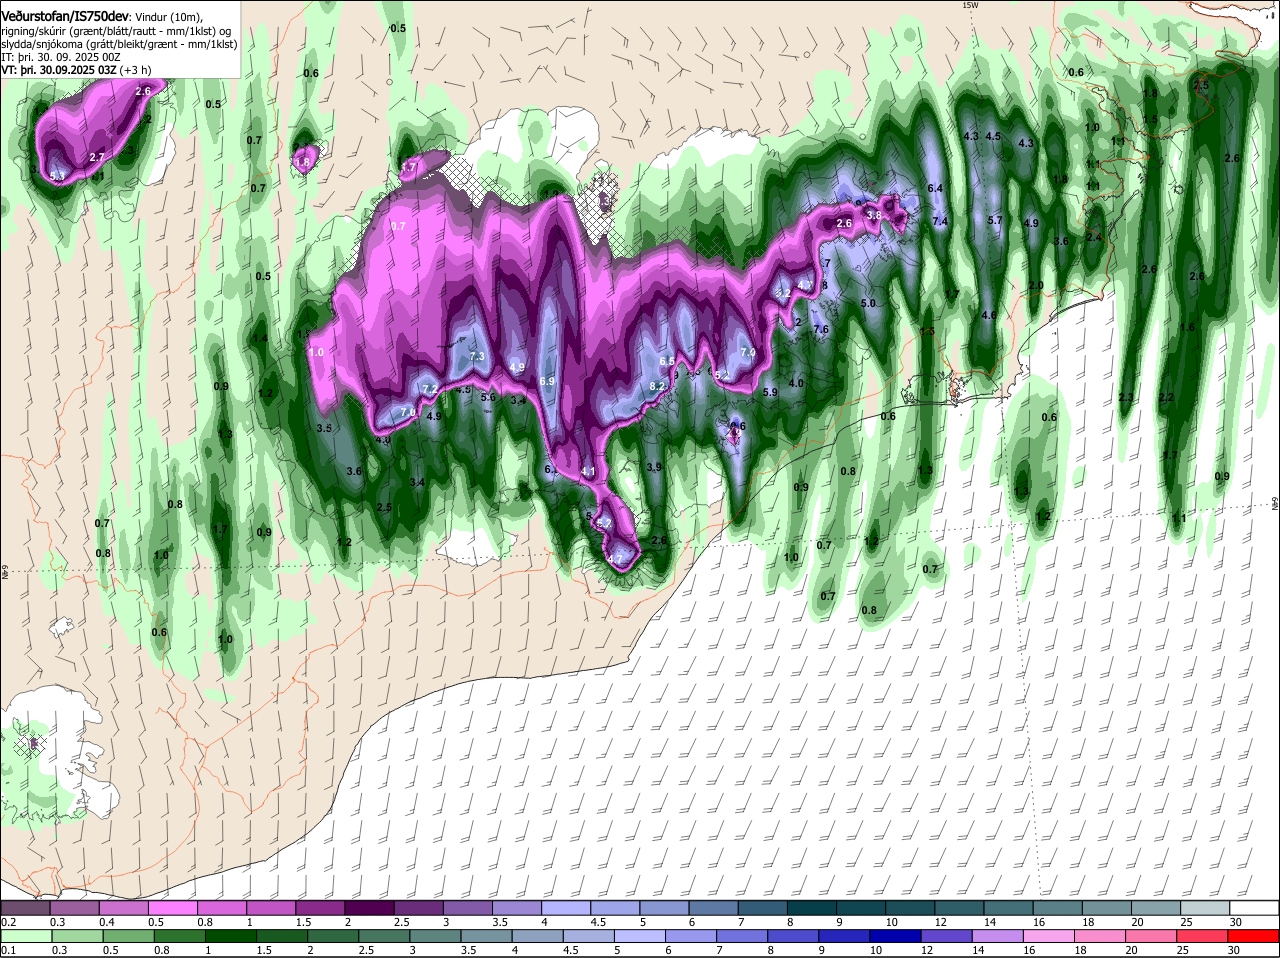The height and width of the screenshot is (958, 1280).
Task: Click the '7.3' precipitation value on the map
Action: (477, 356)
